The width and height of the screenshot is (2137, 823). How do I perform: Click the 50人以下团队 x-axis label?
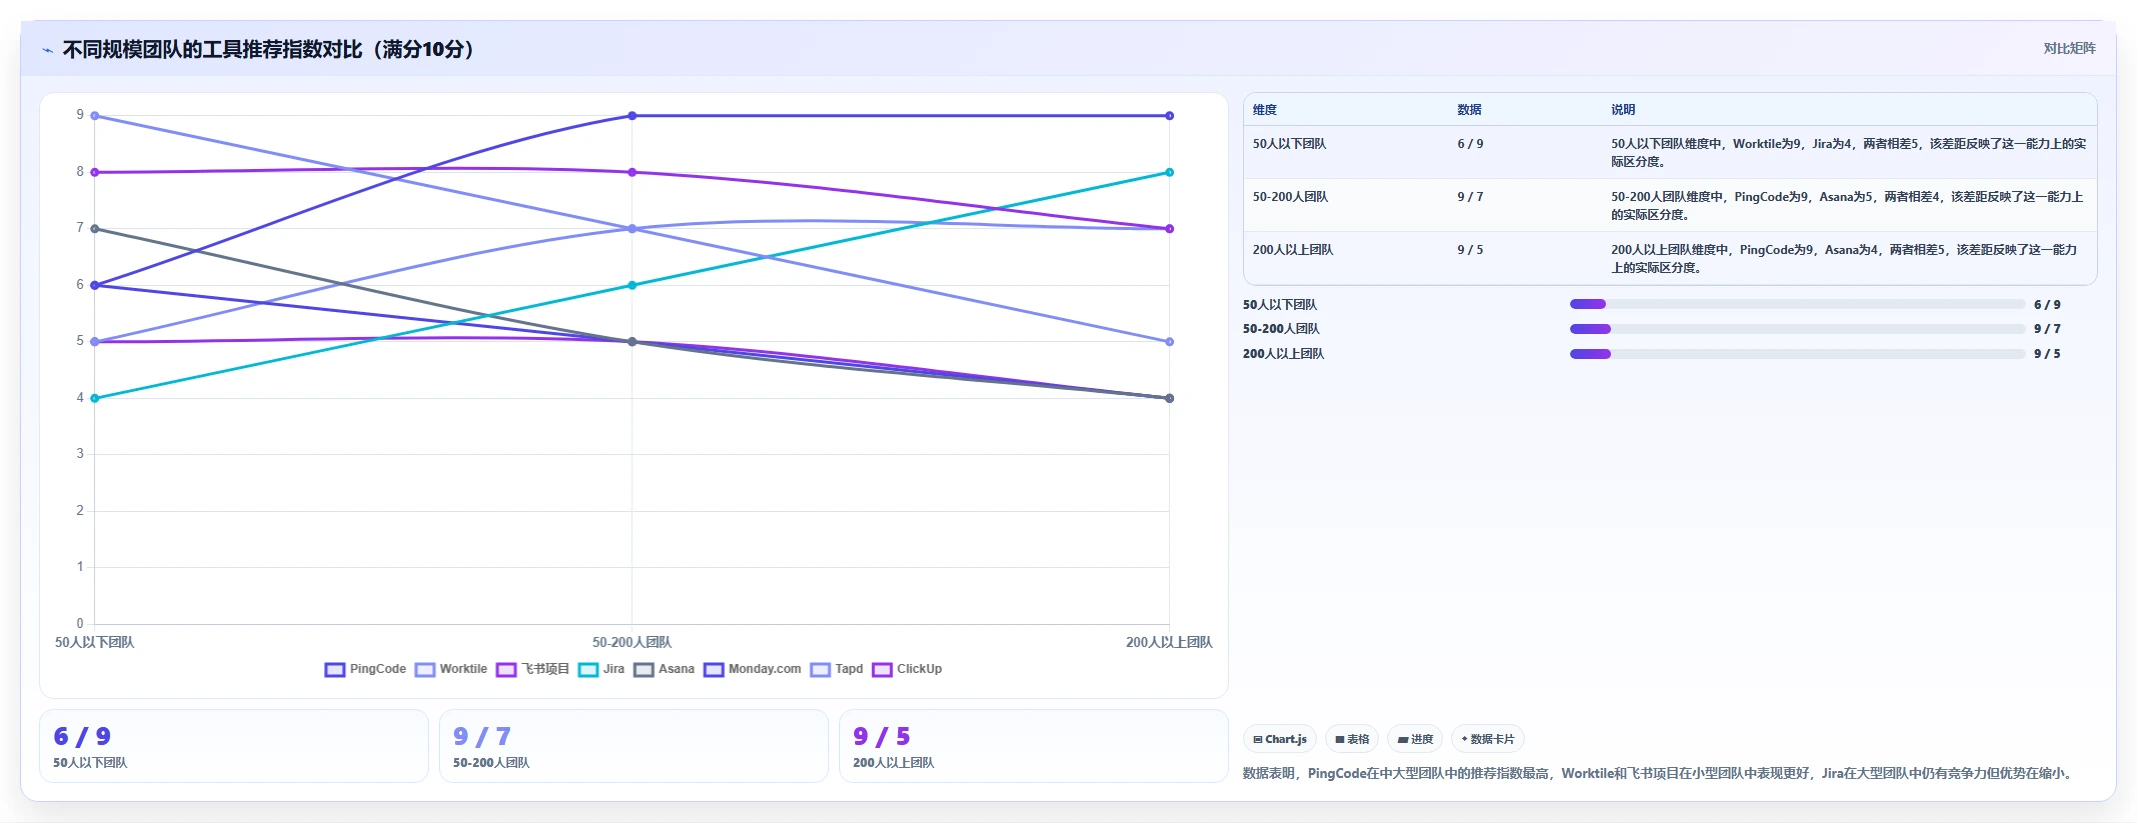(95, 642)
